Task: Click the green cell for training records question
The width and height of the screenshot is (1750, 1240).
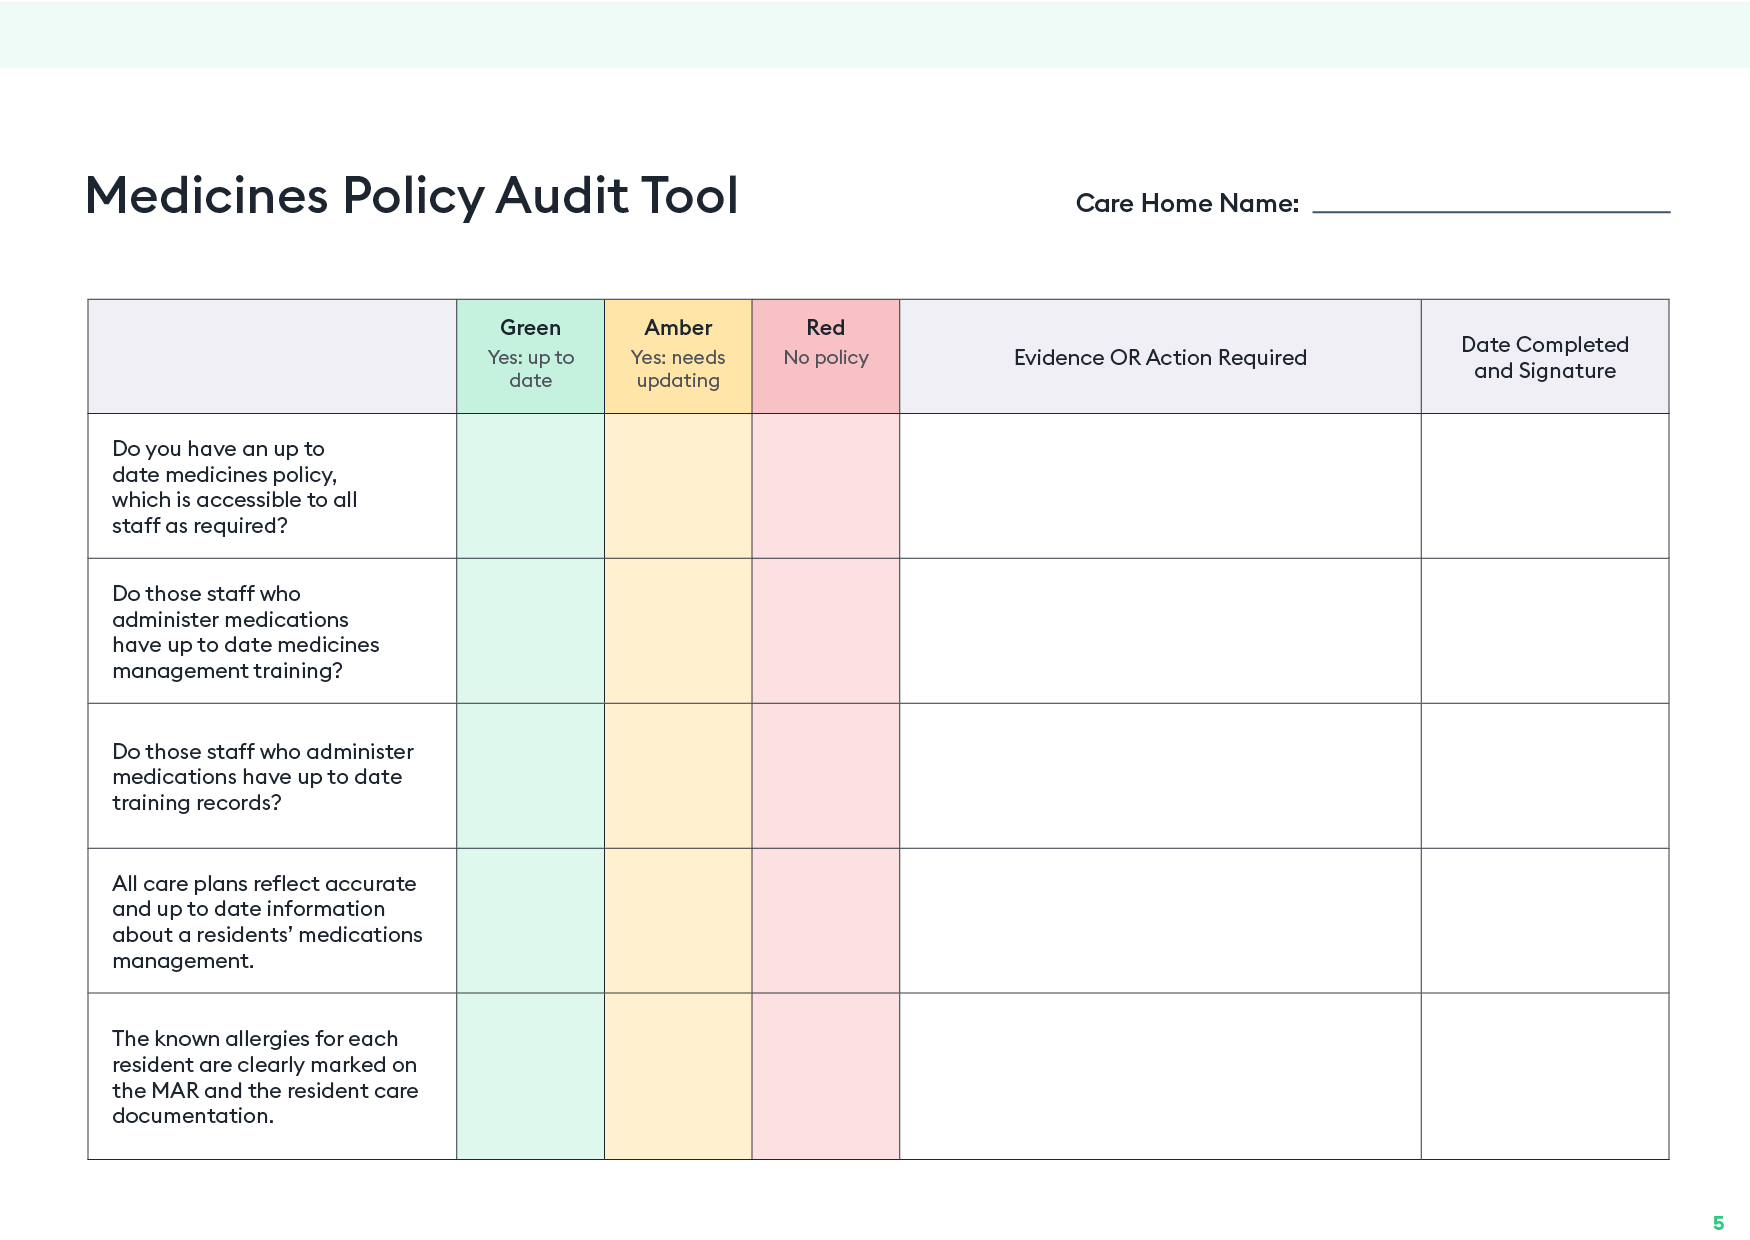Action: click(x=530, y=776)
